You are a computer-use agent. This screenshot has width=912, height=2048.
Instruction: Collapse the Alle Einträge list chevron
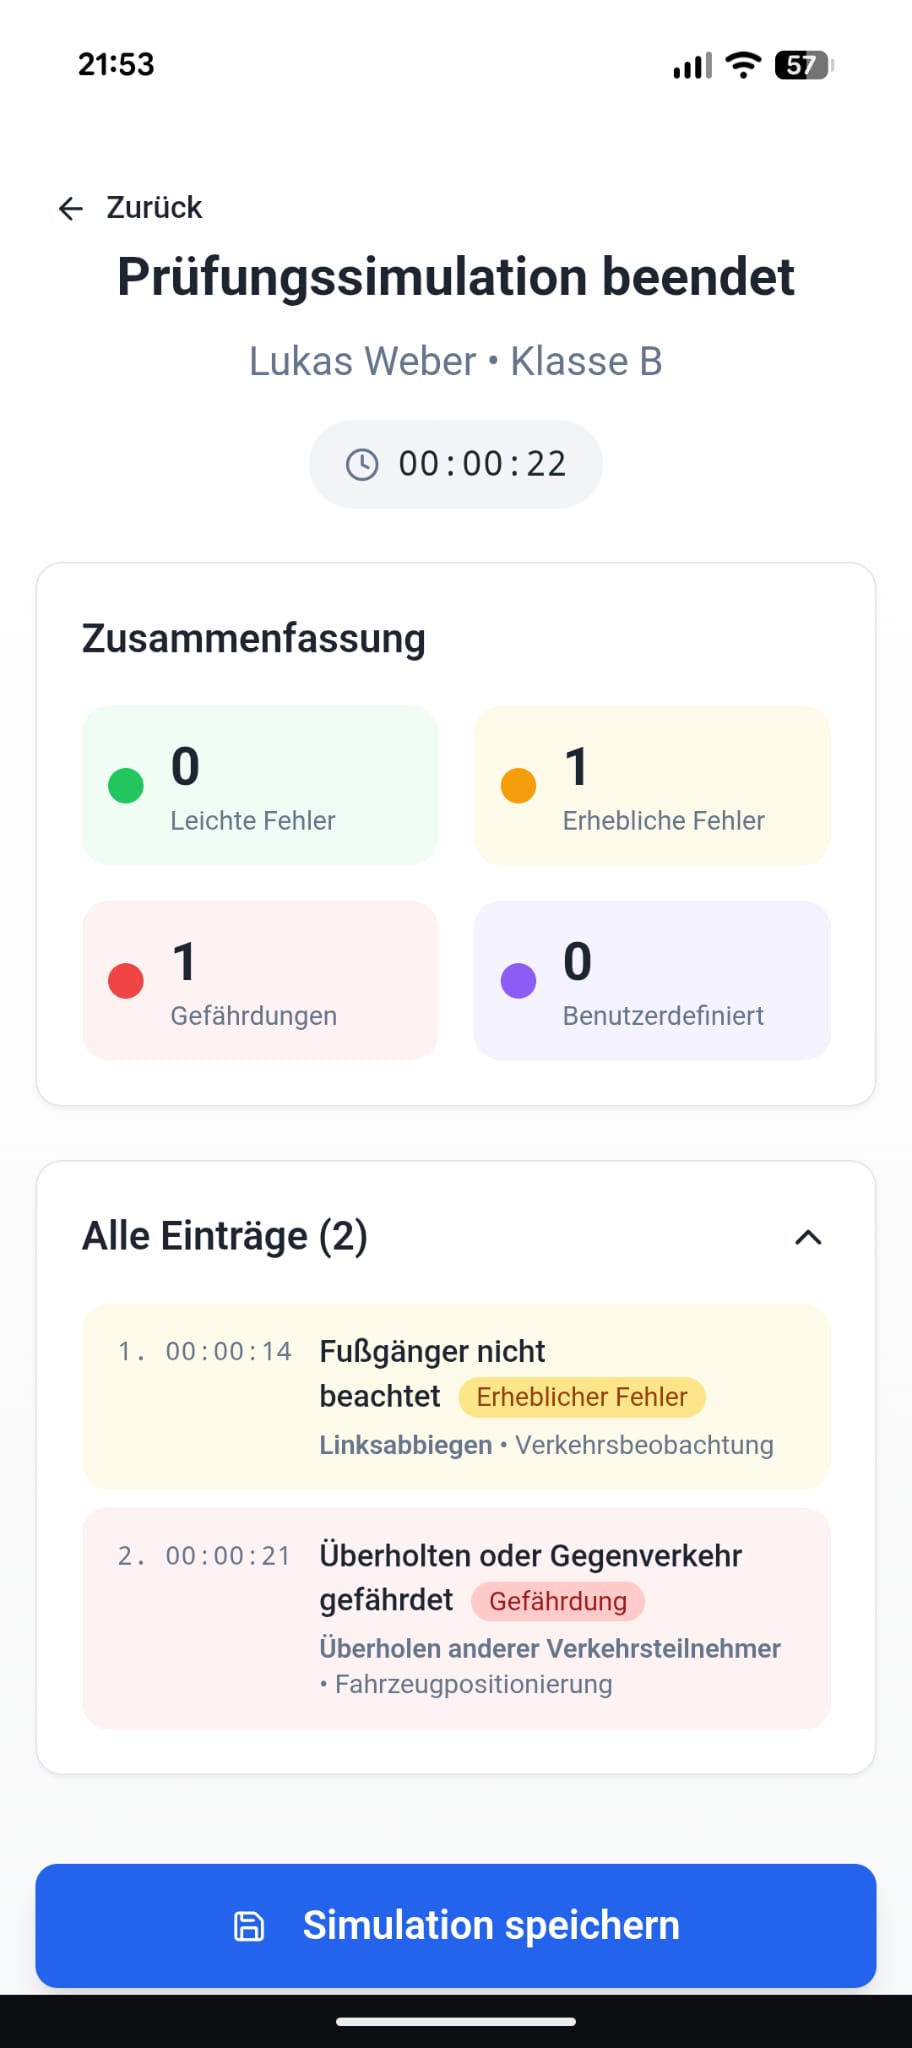[x=808, y=1238]
